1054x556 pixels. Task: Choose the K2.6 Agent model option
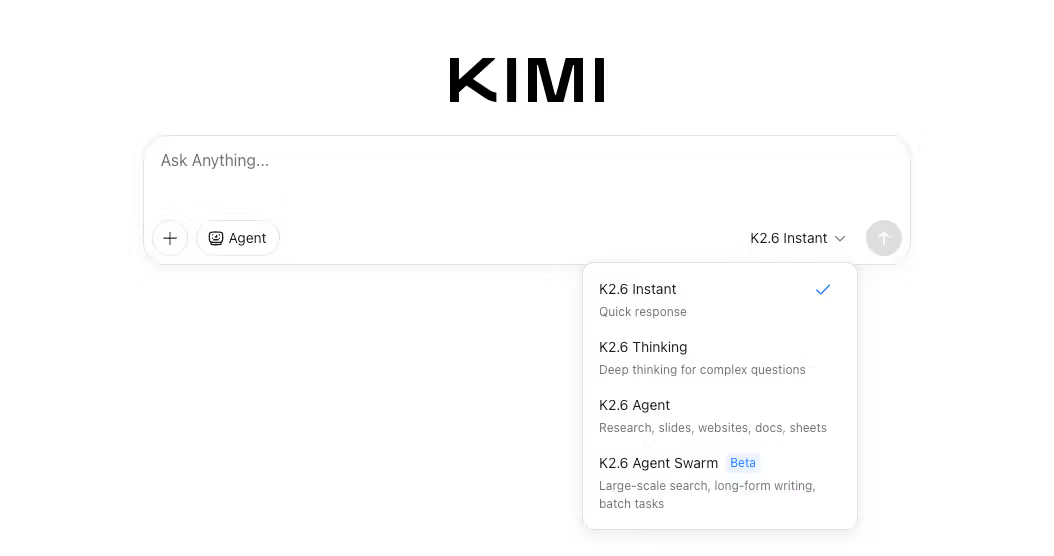pos(719,415)
